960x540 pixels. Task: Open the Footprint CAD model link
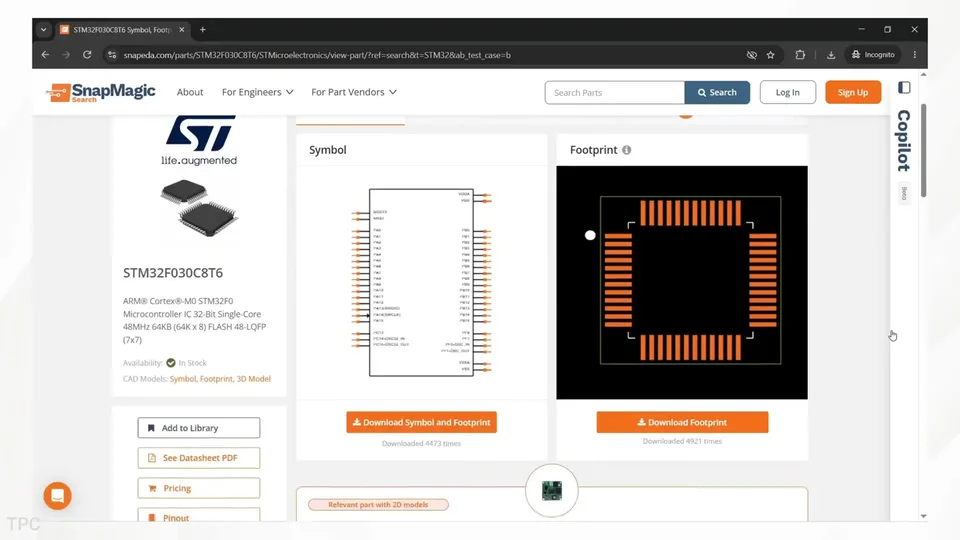216,379
